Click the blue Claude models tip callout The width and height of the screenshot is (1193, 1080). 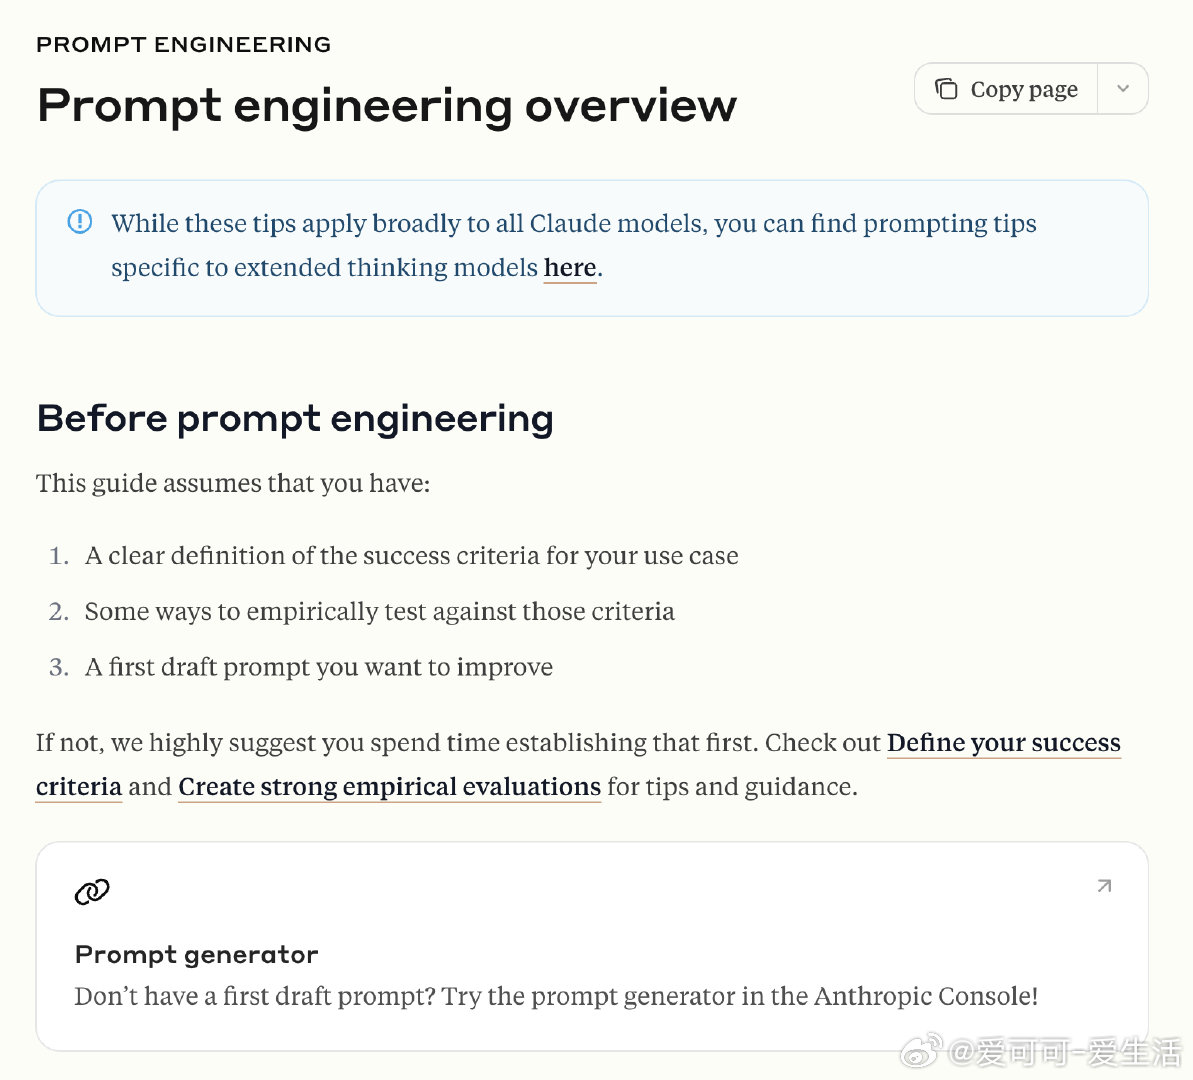592,248
